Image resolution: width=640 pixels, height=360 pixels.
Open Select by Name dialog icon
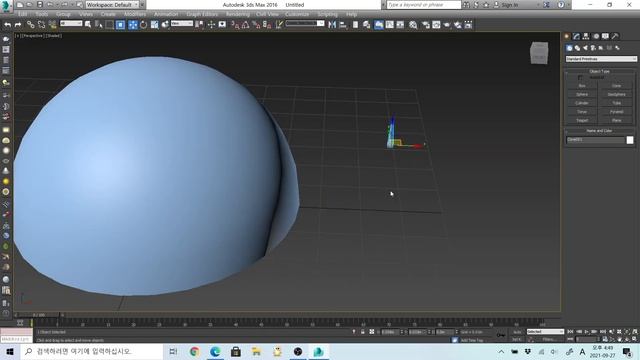(x=99, y=25)
